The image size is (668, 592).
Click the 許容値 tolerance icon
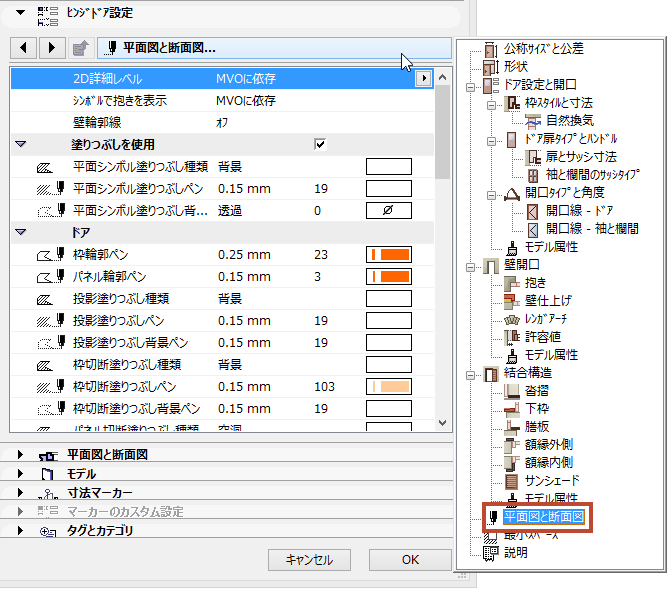(x=512, y=337)
